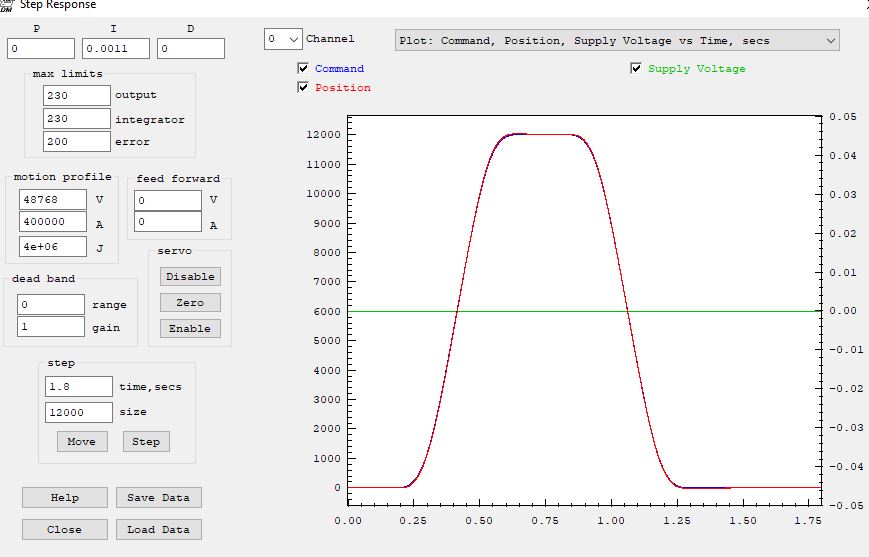Click the max limits output field
869x557 pixels.
tap(77, 95)
